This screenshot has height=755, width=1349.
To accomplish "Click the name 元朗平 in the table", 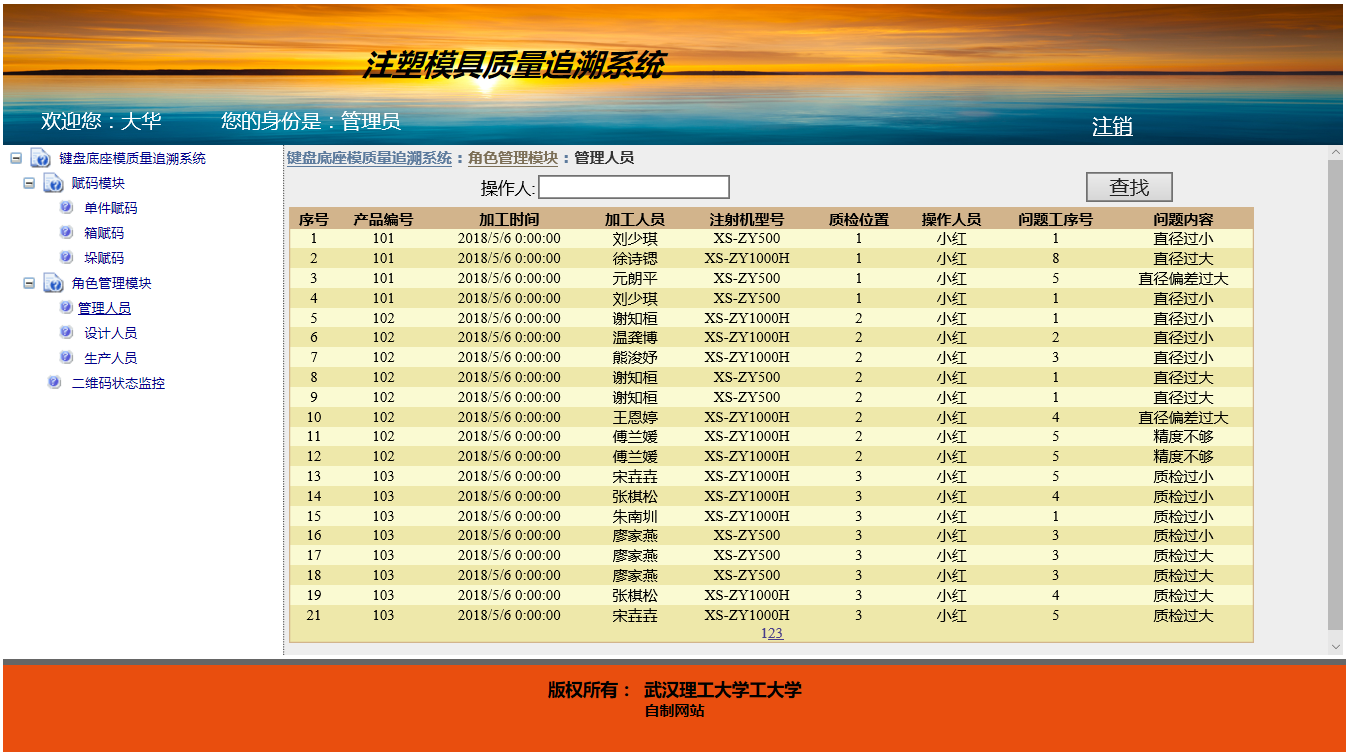I will click(x=635, y=278).
